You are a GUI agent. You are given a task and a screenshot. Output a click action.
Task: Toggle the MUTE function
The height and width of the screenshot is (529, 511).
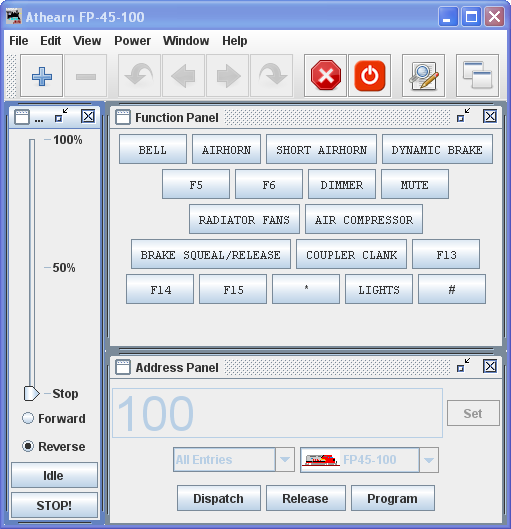pyautogui.click(x=415, y=184)
